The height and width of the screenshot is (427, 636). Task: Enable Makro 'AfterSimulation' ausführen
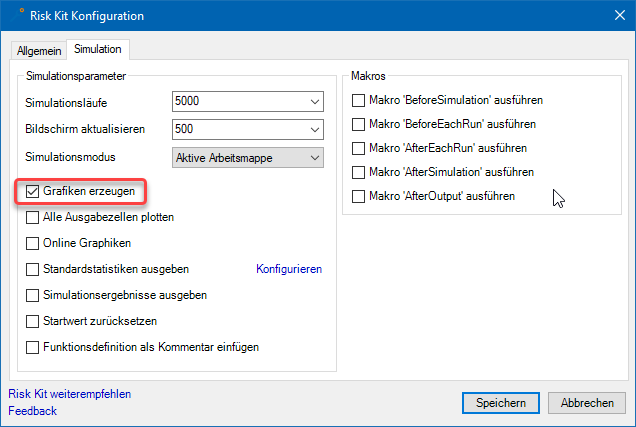(358, 172)
